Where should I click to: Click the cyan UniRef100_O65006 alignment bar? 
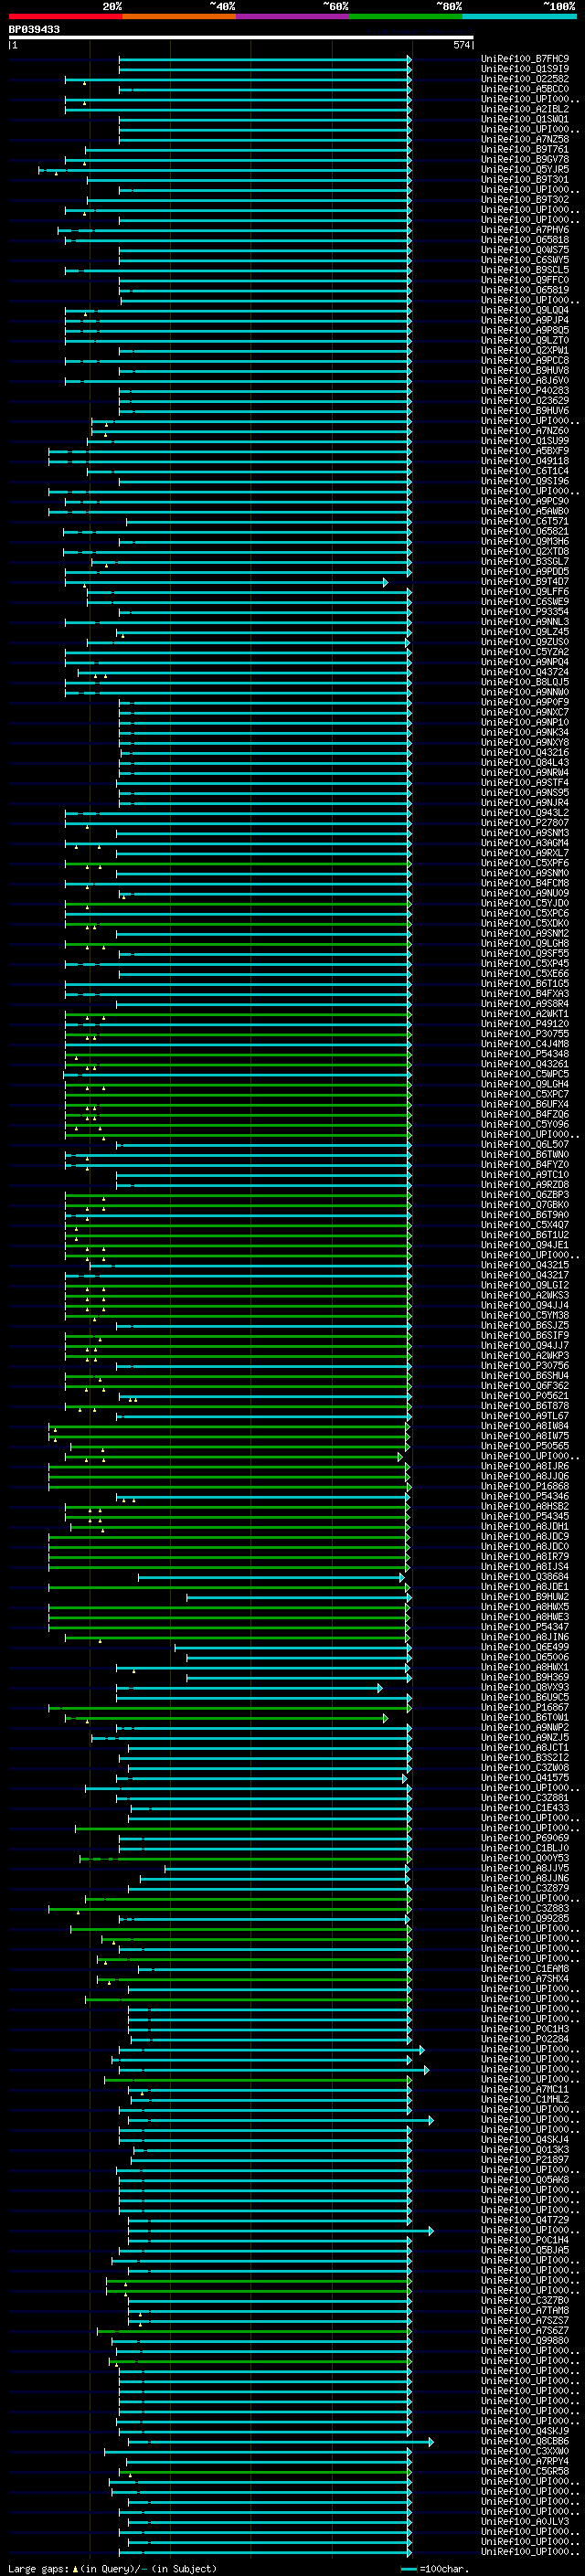tap(297, 1658)
